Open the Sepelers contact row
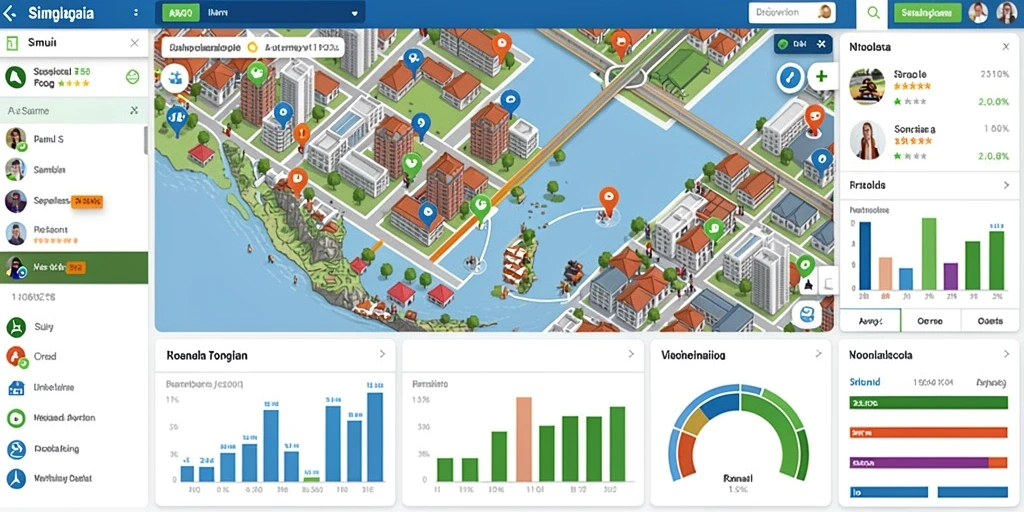Viewport: 1024px width, 512px height. point(74,201)
